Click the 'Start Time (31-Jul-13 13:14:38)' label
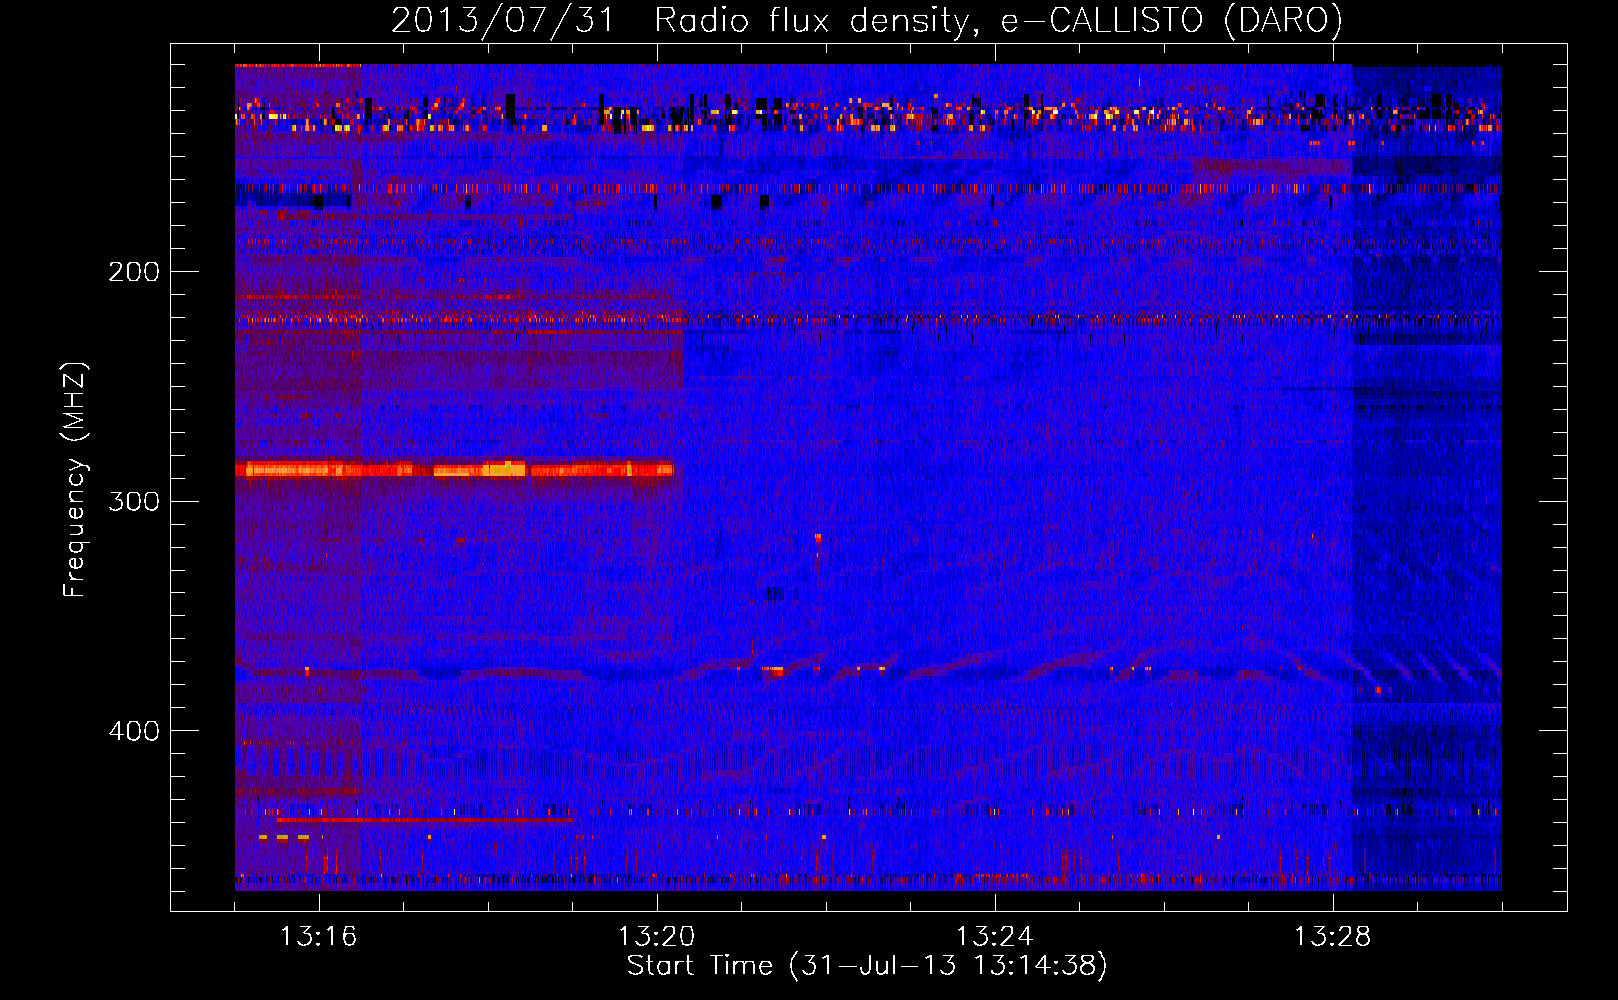This screenshot has width=1618, height=1000. tap(867, 966)
